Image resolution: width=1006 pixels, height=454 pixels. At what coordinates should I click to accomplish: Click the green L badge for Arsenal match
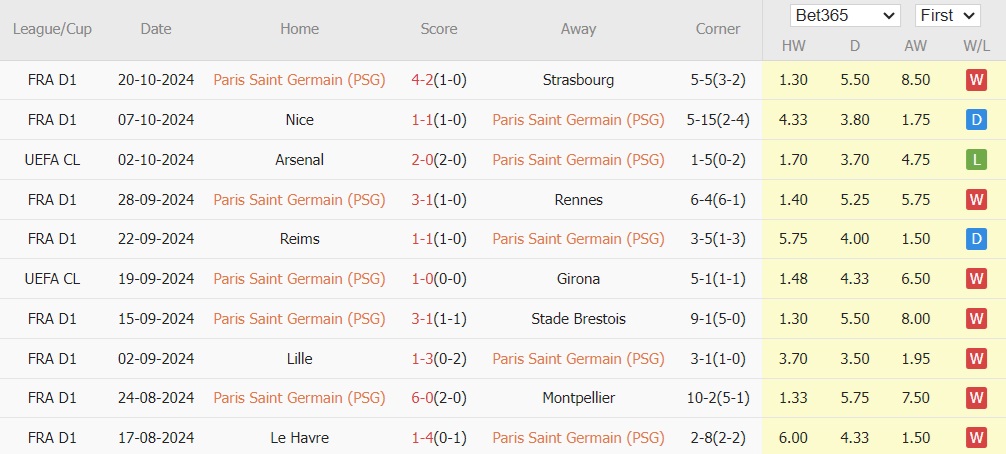[976, 160]
